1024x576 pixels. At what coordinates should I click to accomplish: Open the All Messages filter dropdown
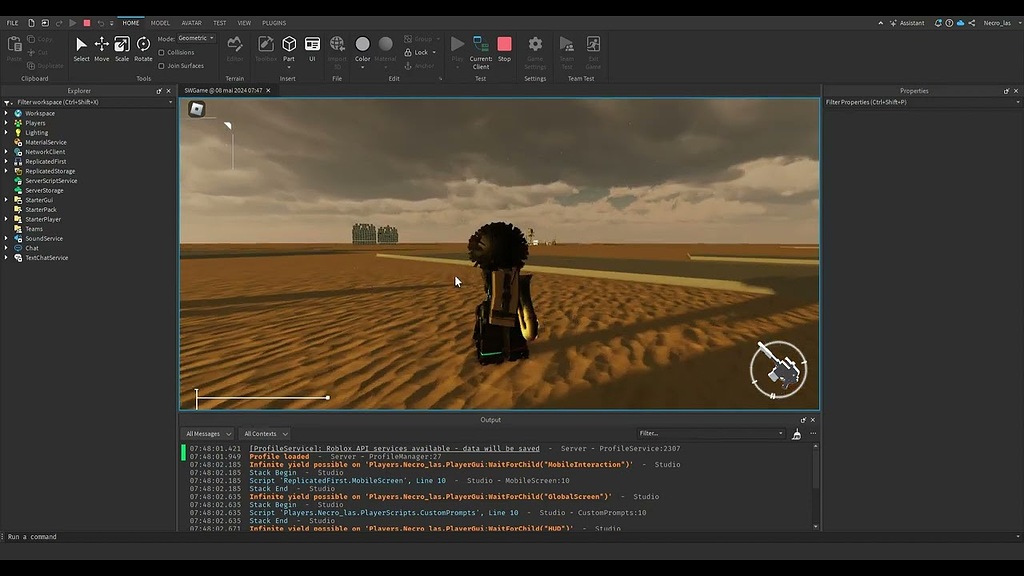(x=207, y=433)
